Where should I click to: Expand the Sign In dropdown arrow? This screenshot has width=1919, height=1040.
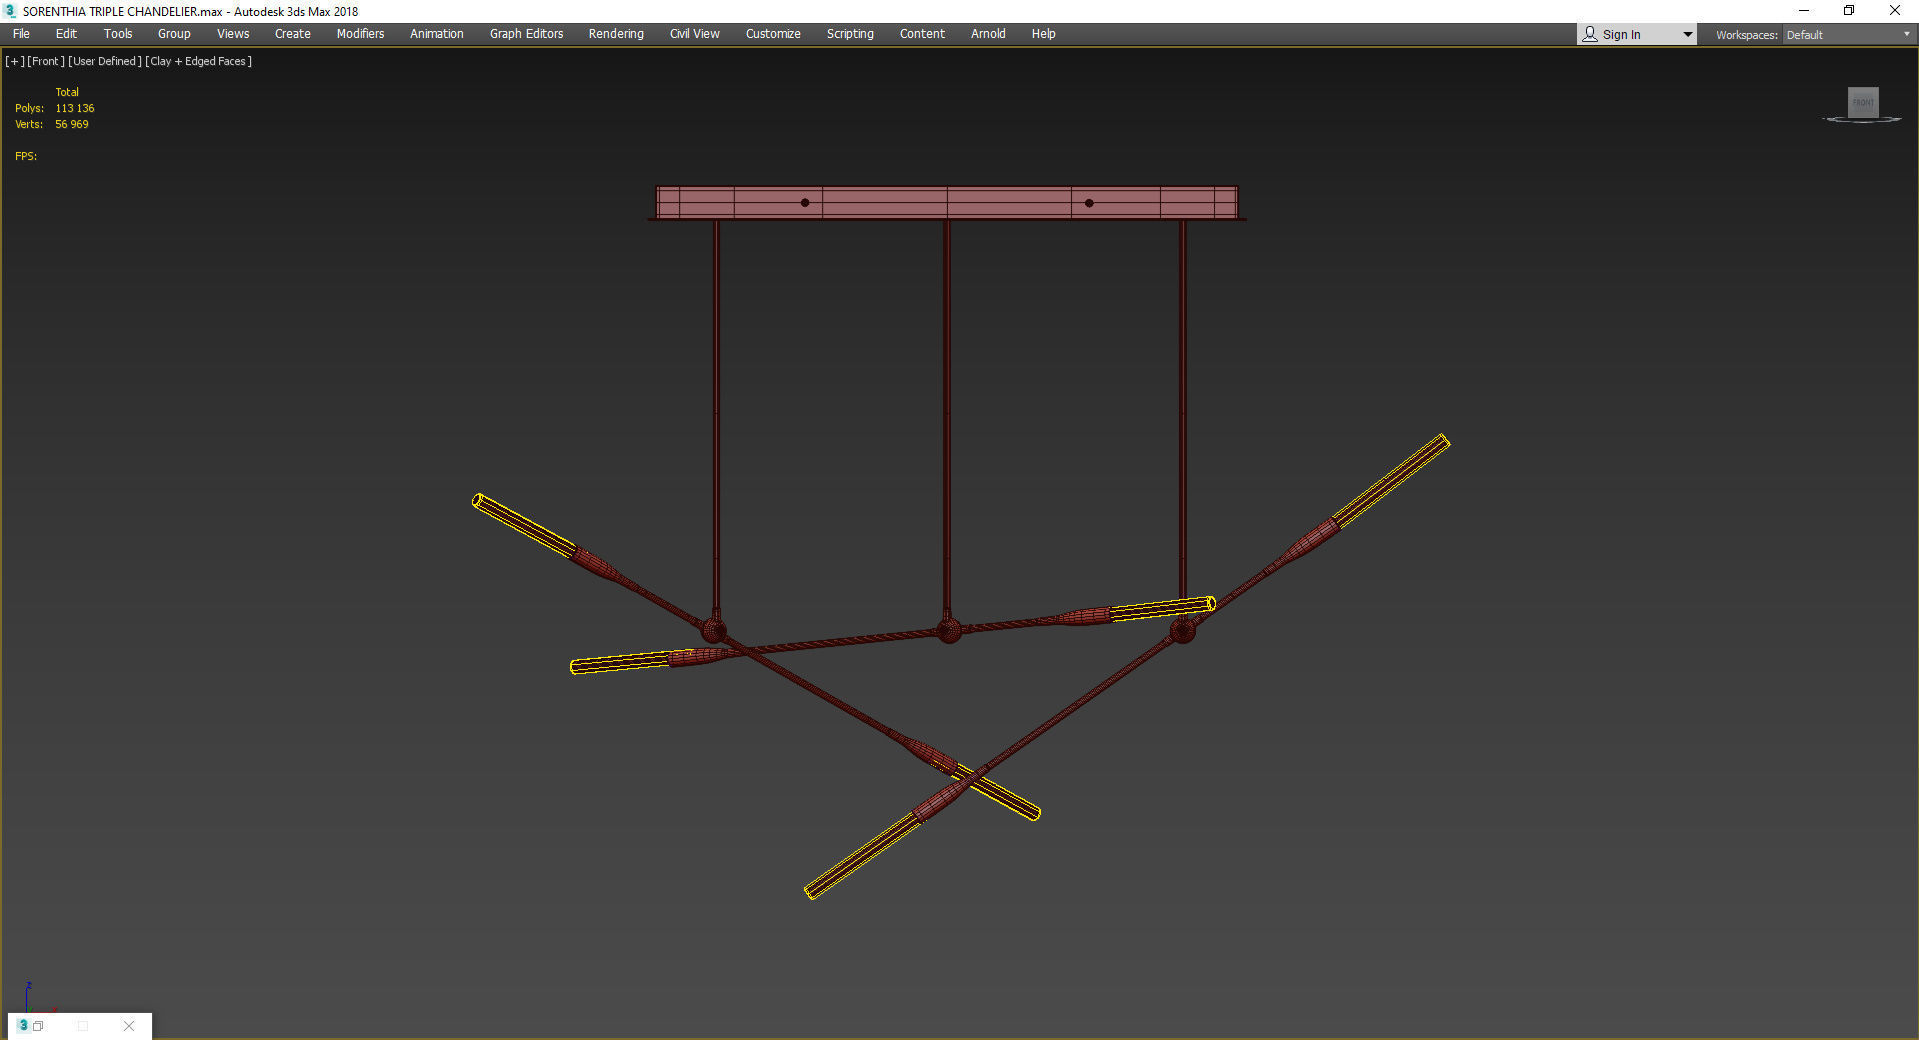click(x=1687, y=35)
